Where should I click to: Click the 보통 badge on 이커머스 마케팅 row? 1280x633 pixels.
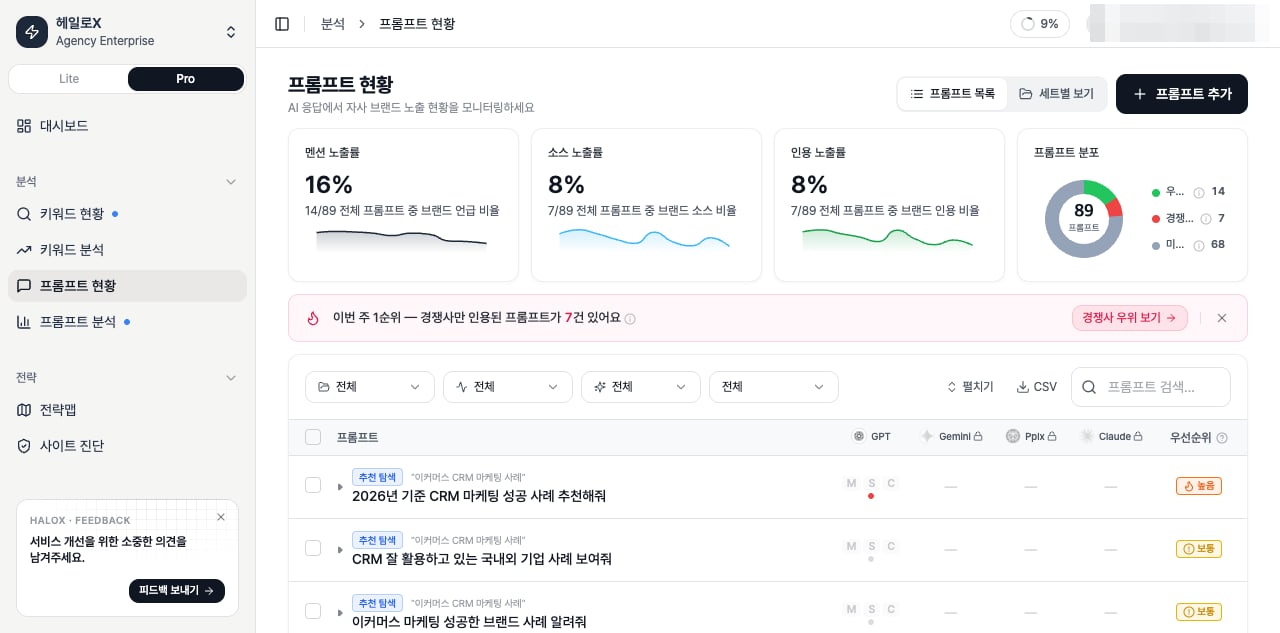tap(1199, 611)
